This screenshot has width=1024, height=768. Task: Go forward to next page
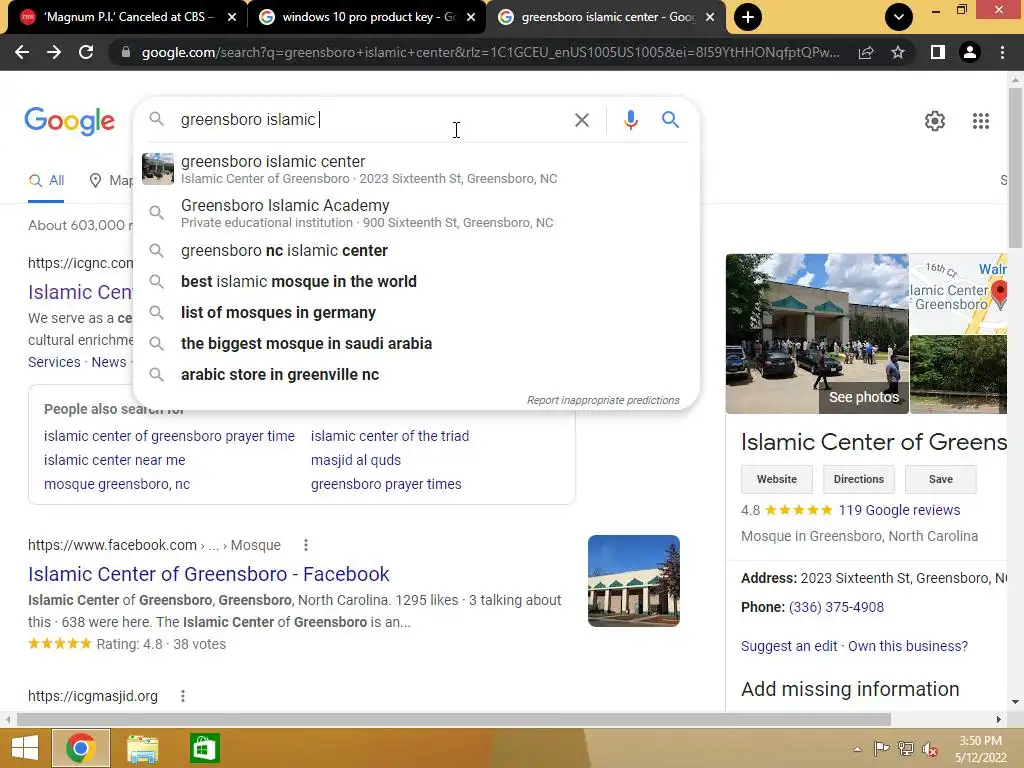[54, 52]
